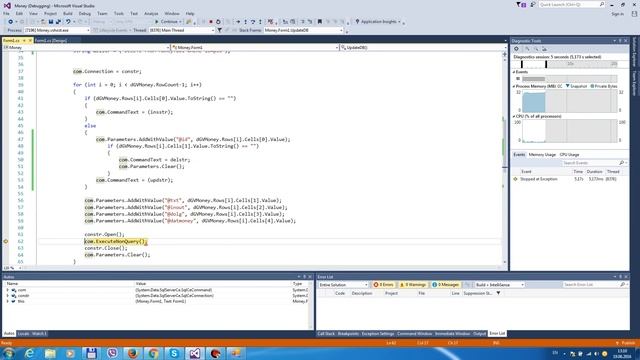Open the Build menu
Viewport: 640px width, 360px height.
[68, 13]
